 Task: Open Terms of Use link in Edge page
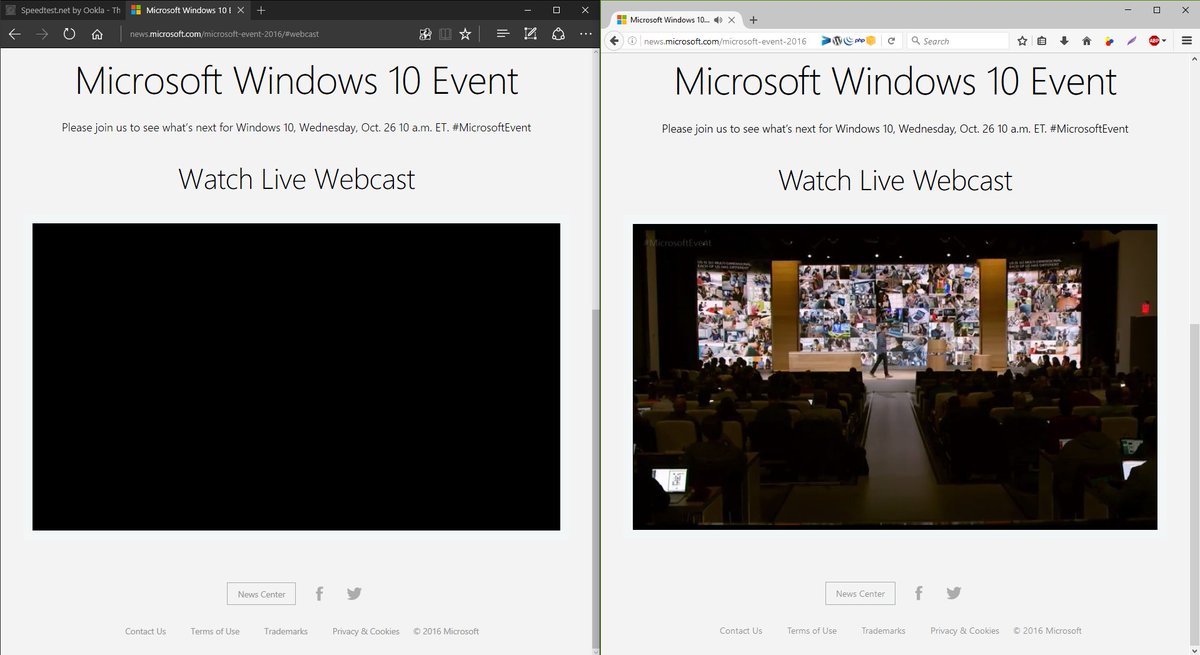coord(215,631)
